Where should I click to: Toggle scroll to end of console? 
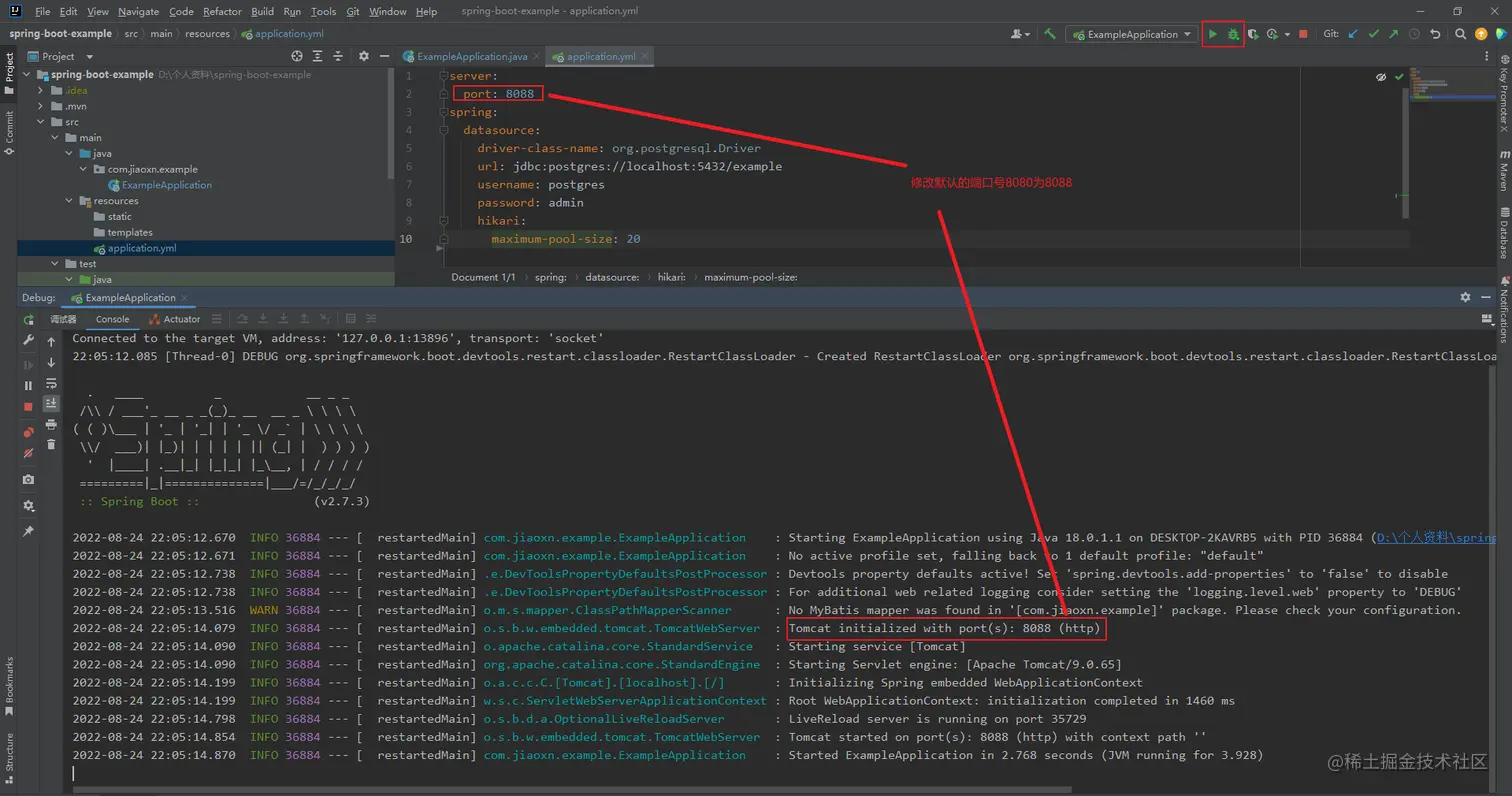tap(51, 403)
